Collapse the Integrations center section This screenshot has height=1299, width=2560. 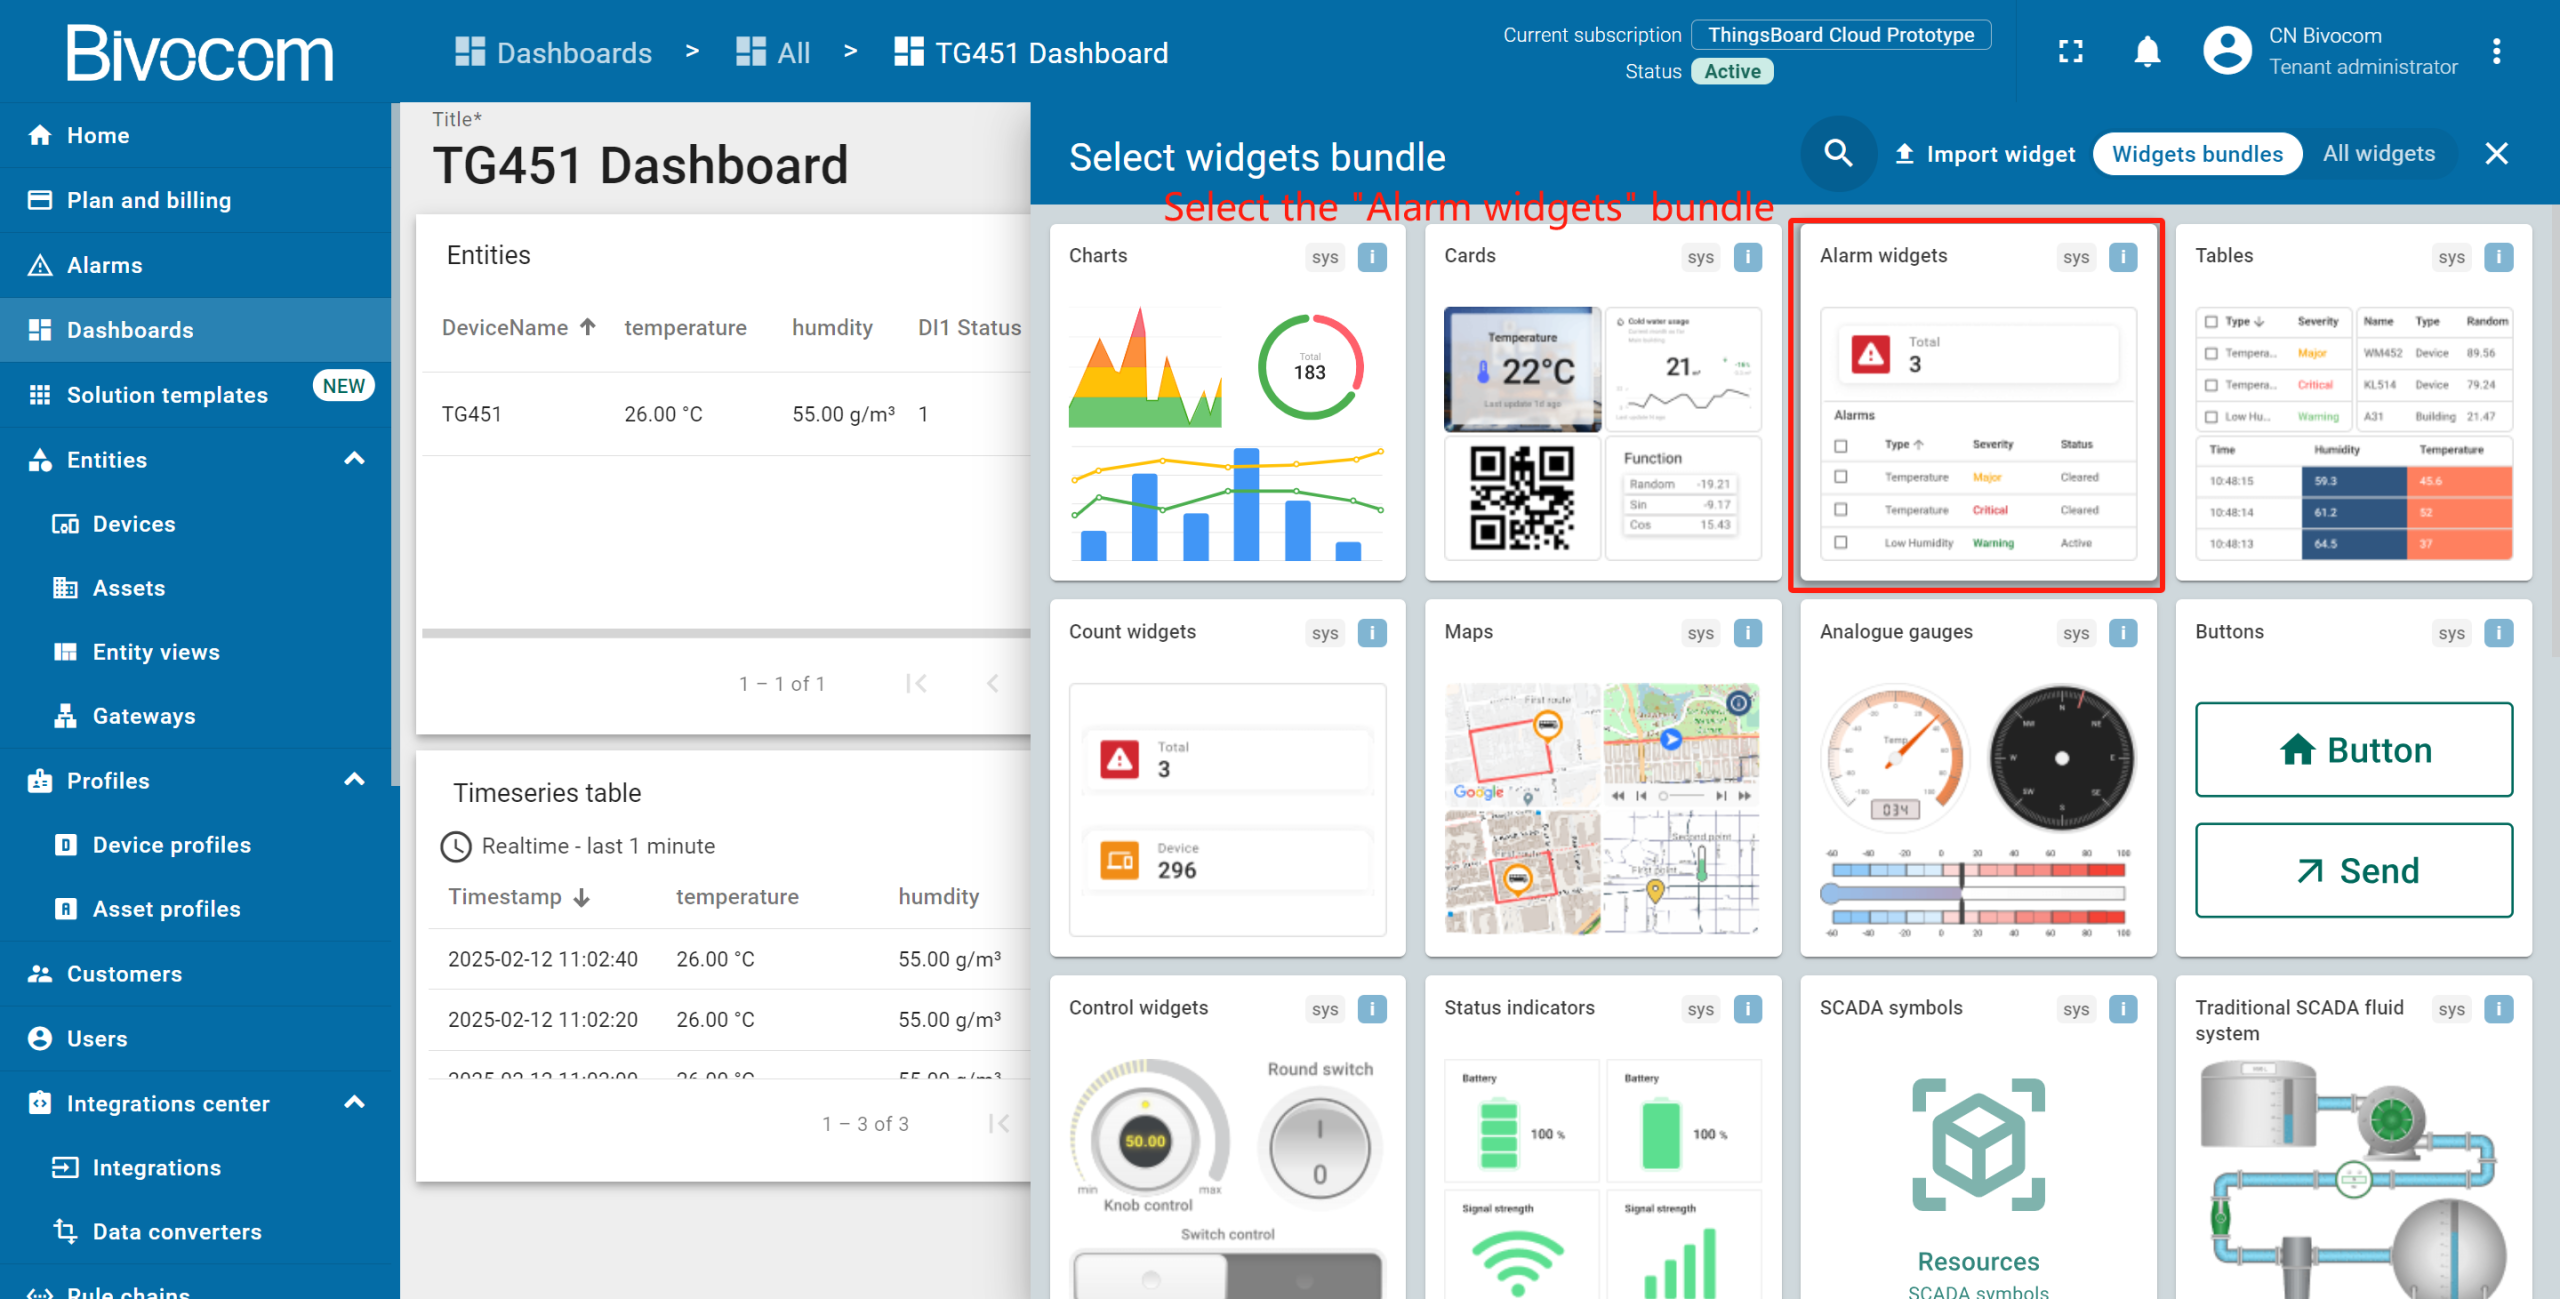(354, 1103)
